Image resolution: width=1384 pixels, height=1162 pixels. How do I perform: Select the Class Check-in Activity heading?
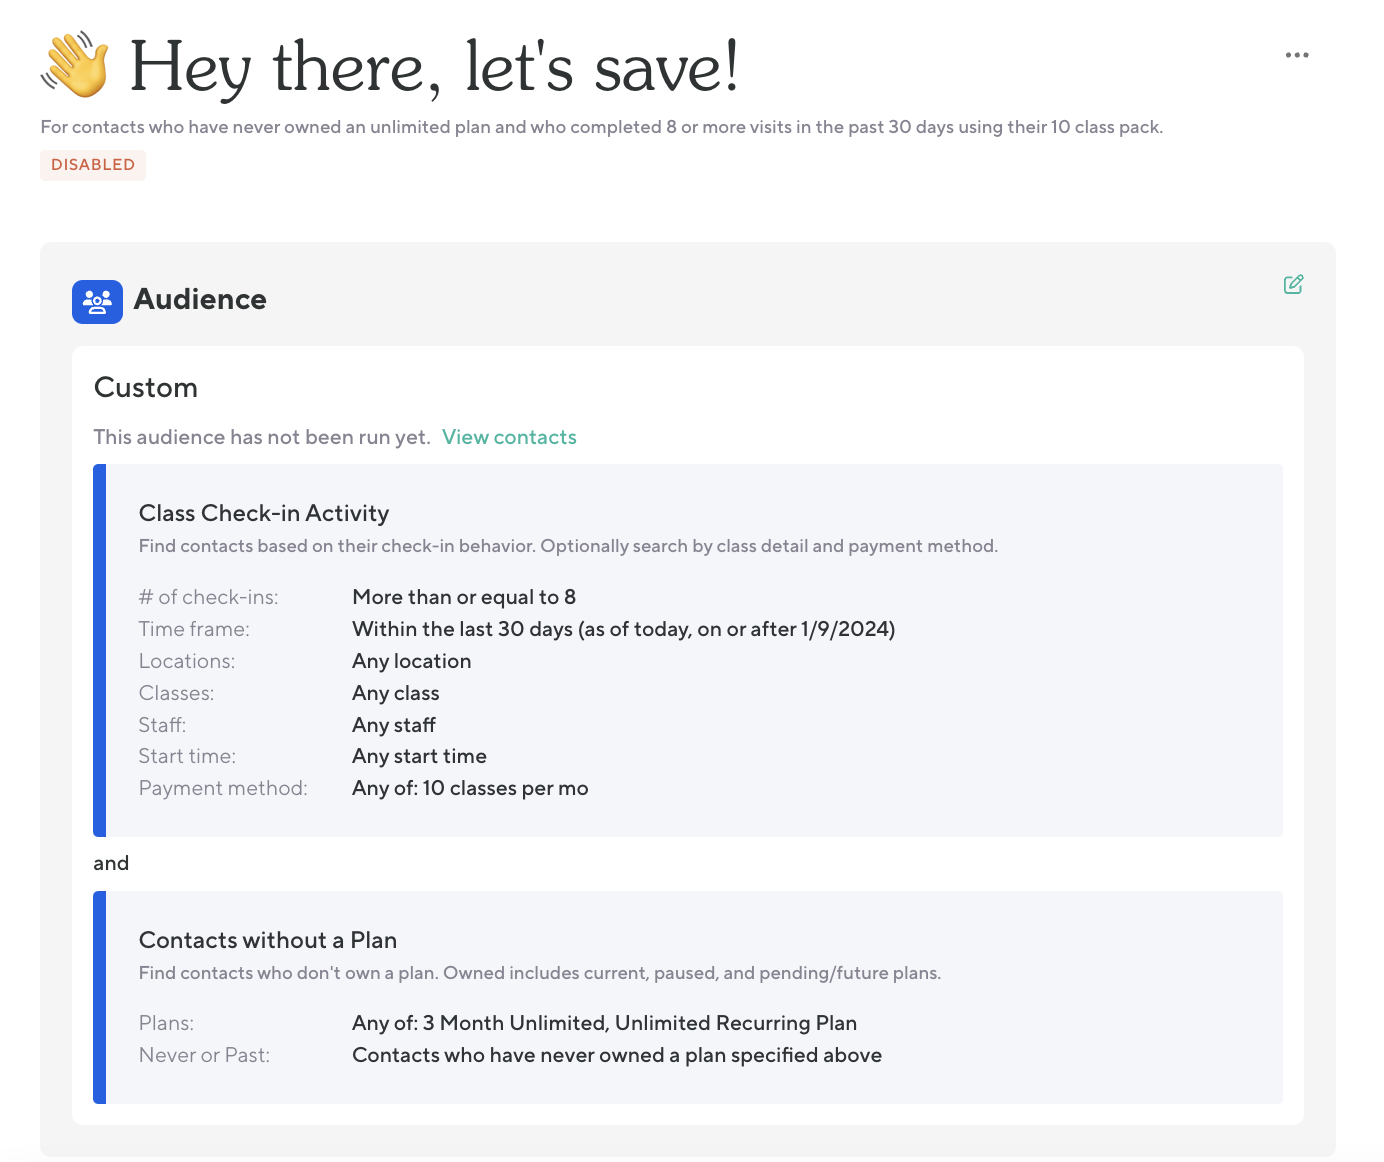264,513
